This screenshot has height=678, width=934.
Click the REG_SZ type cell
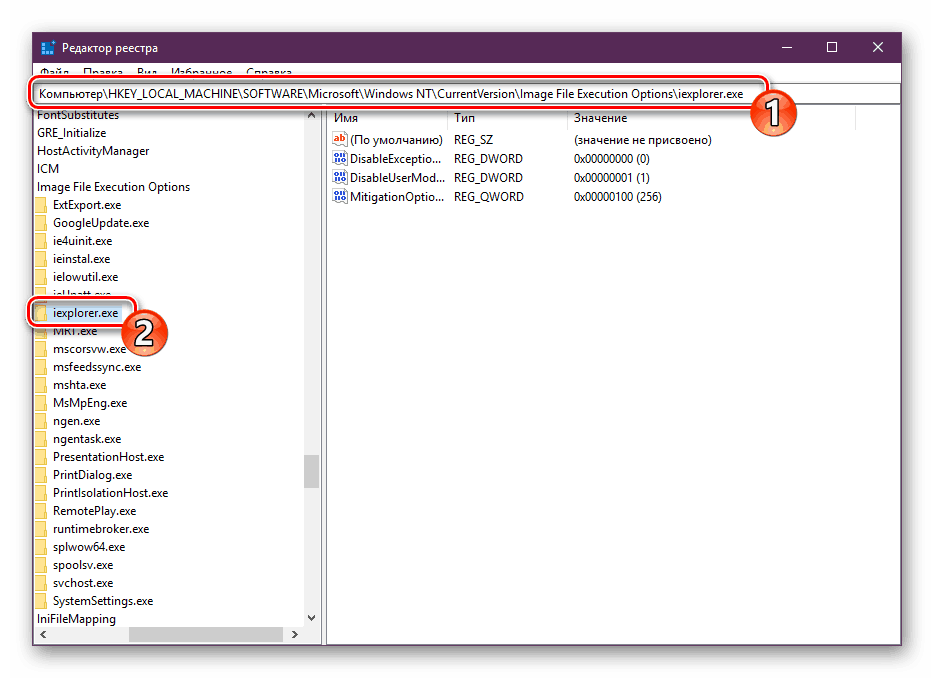coord(474,140)
